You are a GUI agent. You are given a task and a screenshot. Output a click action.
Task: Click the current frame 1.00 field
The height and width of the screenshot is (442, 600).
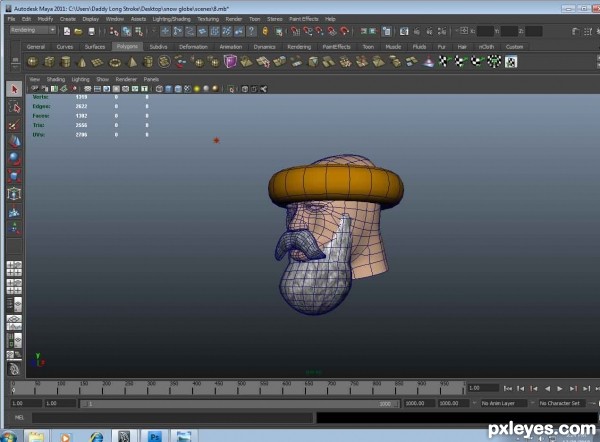coord(483,388)
